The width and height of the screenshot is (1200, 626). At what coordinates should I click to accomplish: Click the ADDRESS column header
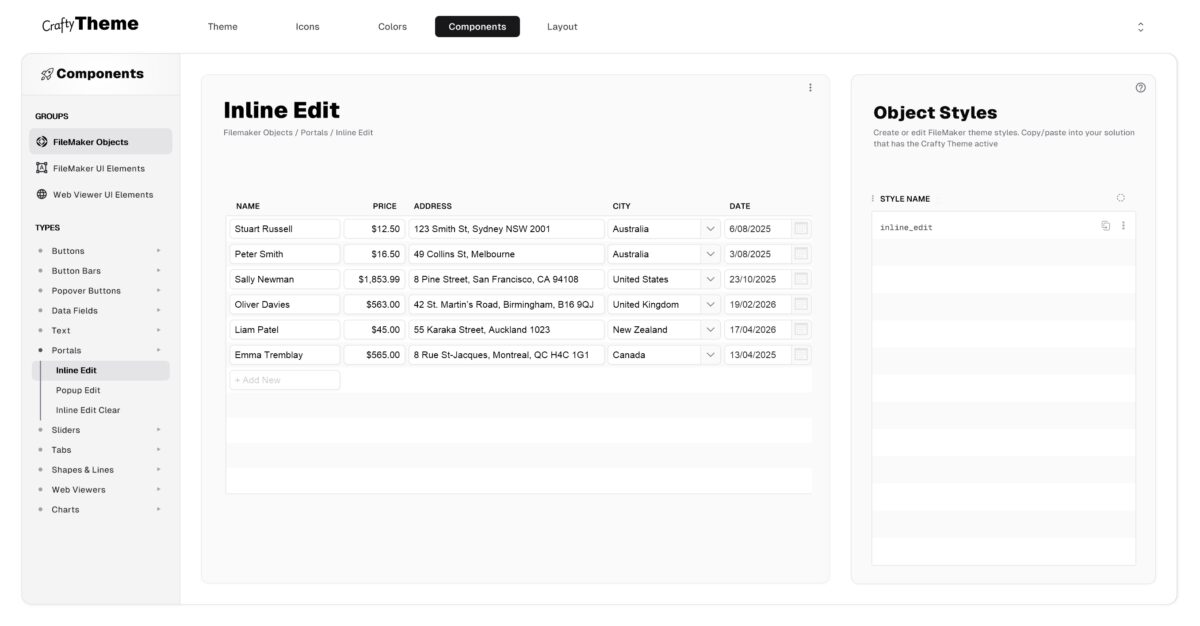pyautogui.click(x=433, y=206)
